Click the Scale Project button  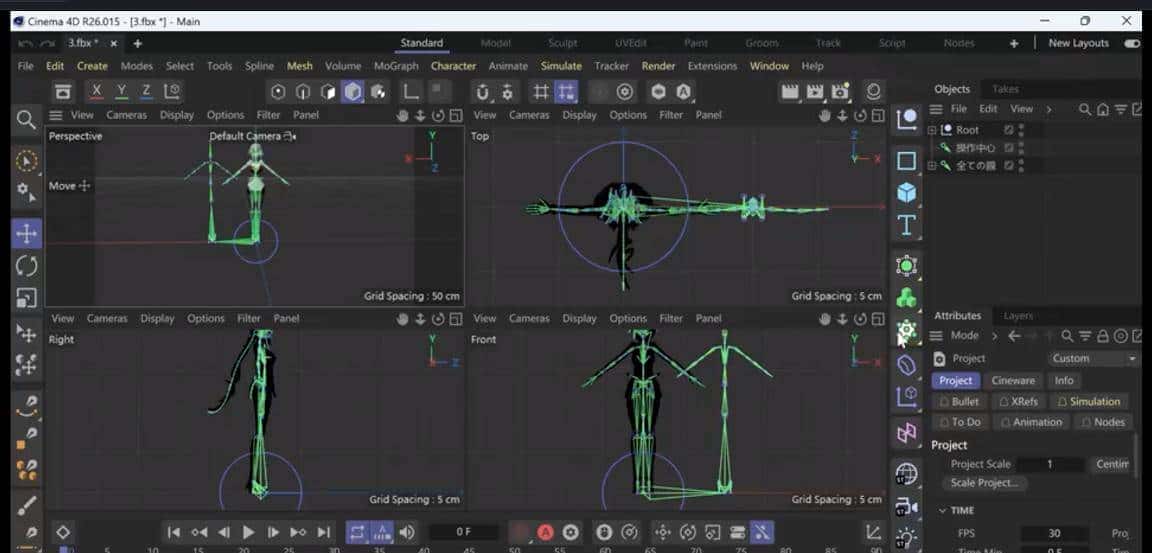(984, 483)
